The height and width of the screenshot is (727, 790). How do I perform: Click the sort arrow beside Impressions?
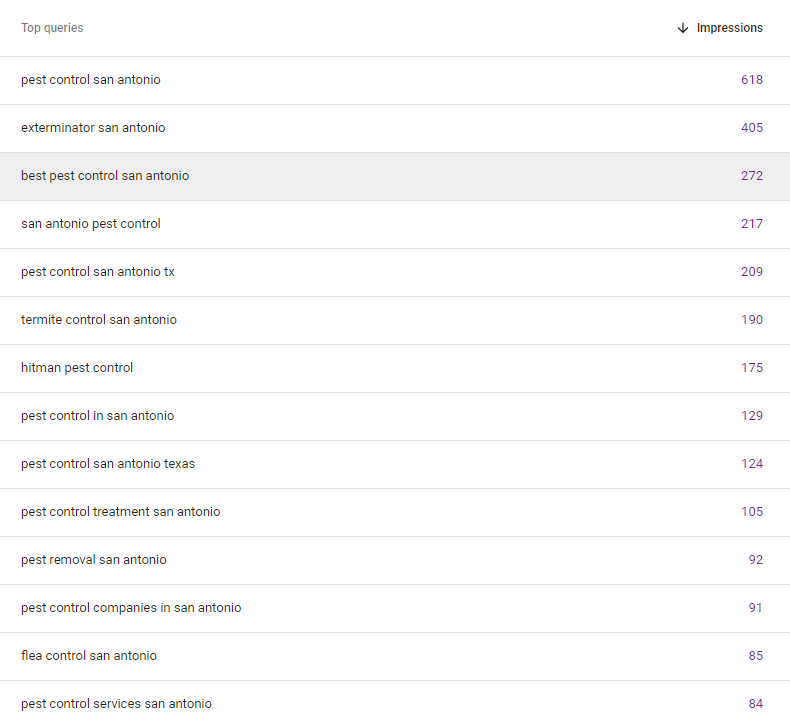click(682, 28)
